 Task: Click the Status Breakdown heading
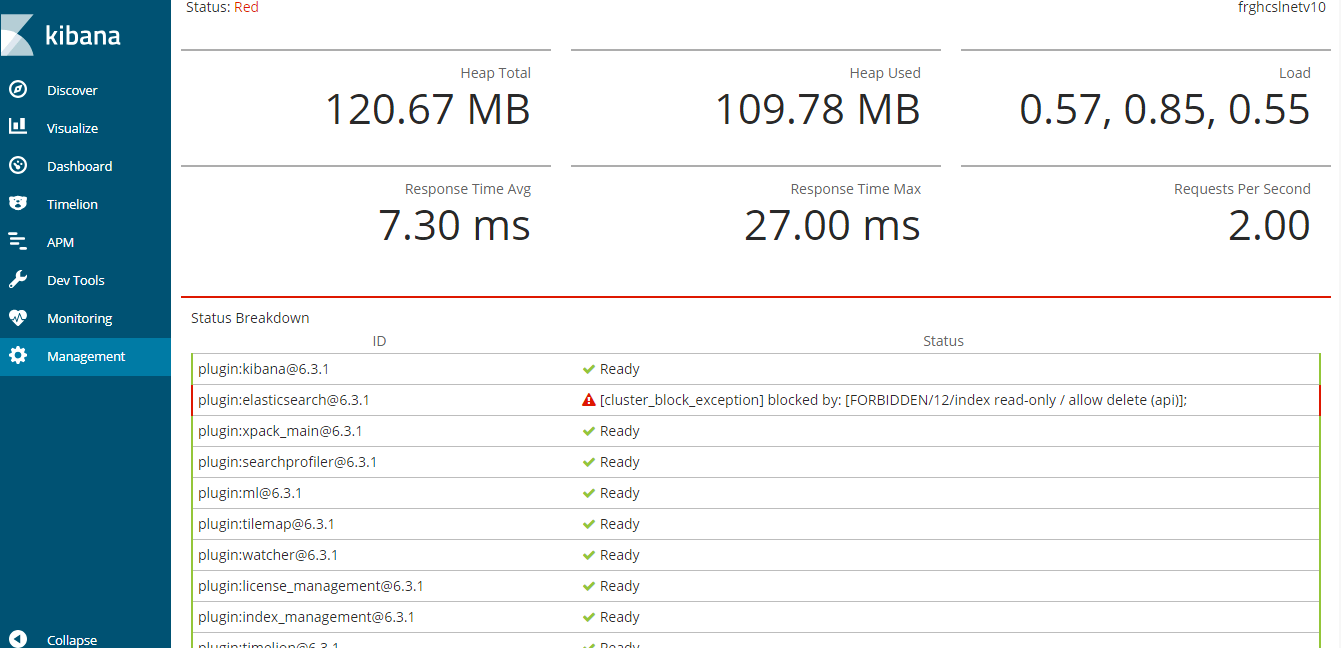pyautogui.click(x=250, y=318)
